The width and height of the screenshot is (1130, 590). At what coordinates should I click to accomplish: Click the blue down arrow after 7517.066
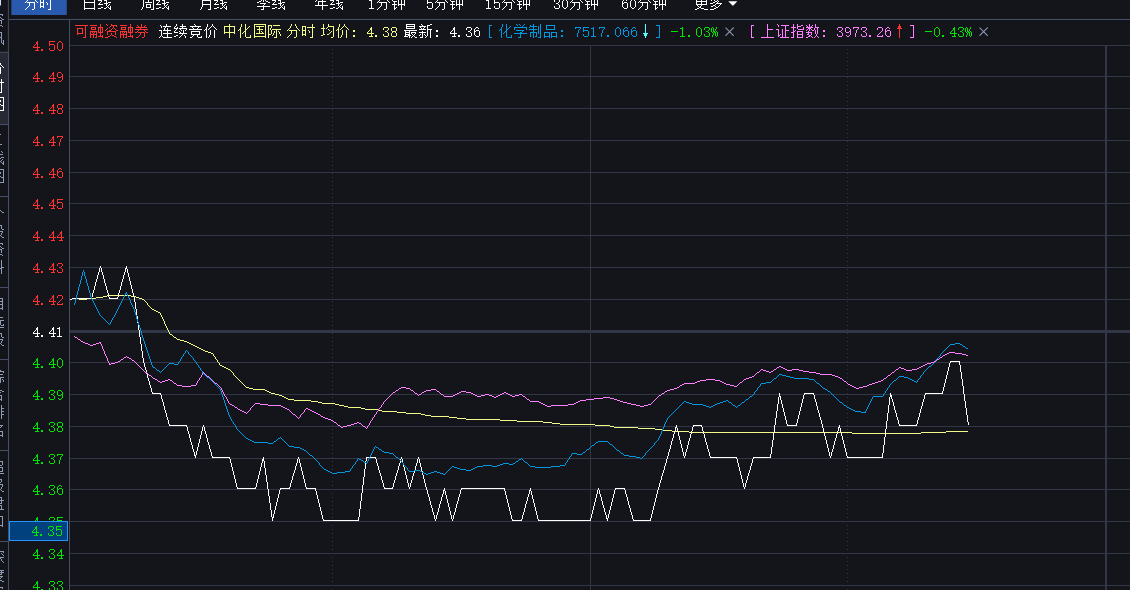click(646, 32)
